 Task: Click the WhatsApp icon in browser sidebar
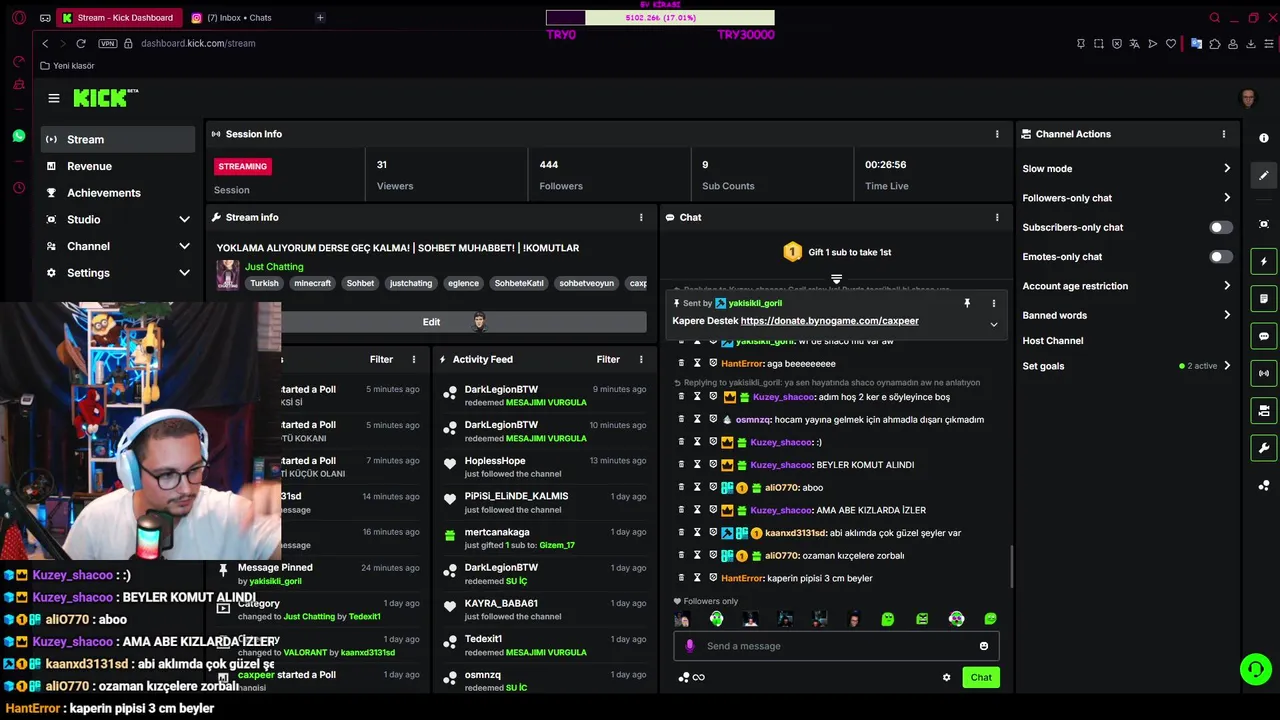tap(19, 135)
